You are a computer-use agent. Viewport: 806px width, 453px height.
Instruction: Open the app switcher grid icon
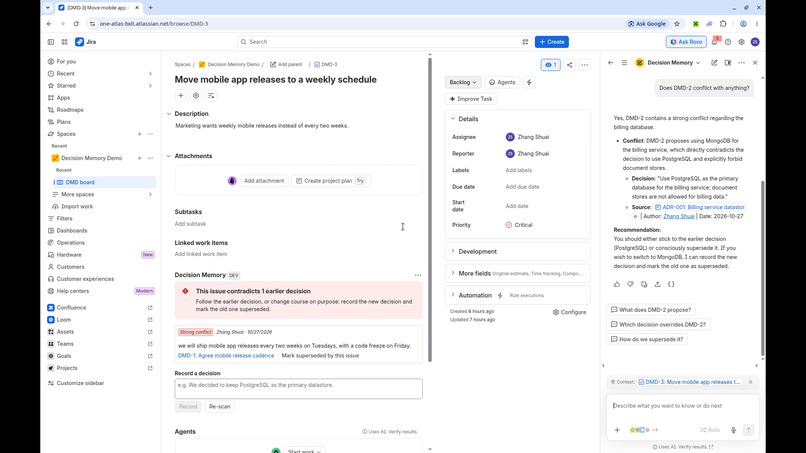click(64, 42)
